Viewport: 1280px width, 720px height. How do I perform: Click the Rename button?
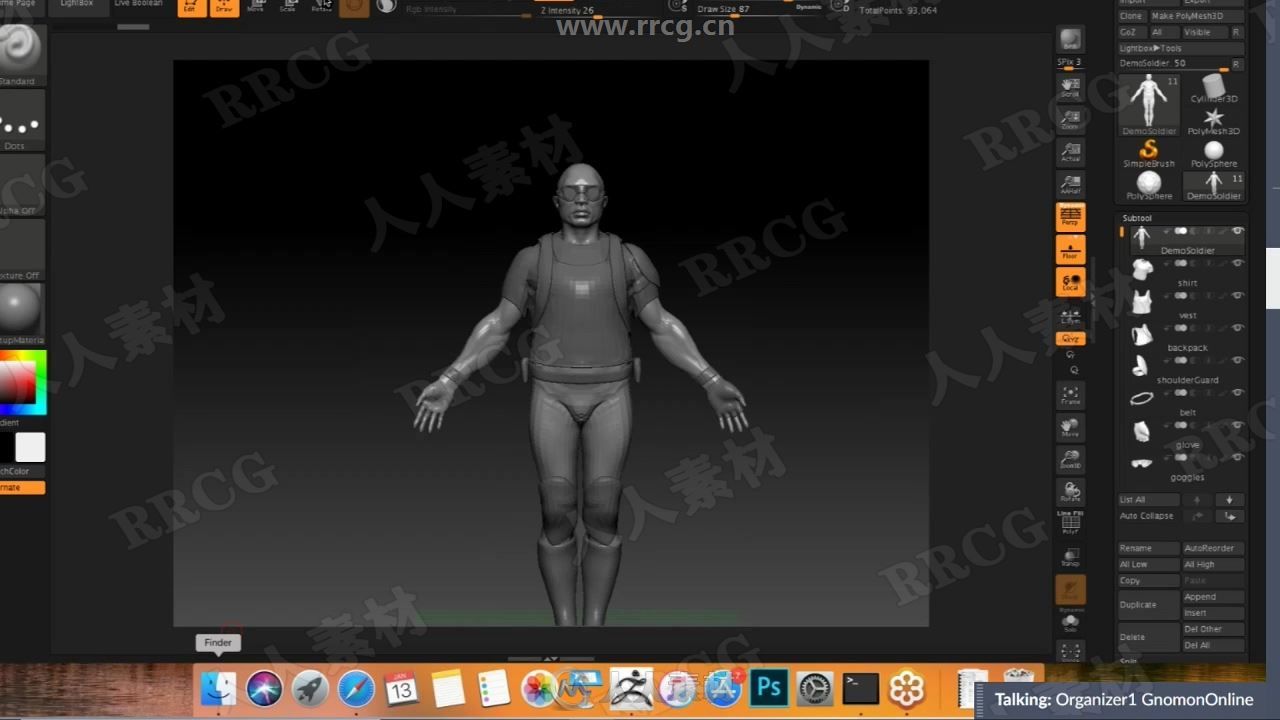pyautogui.click(x=1148, y=548)
